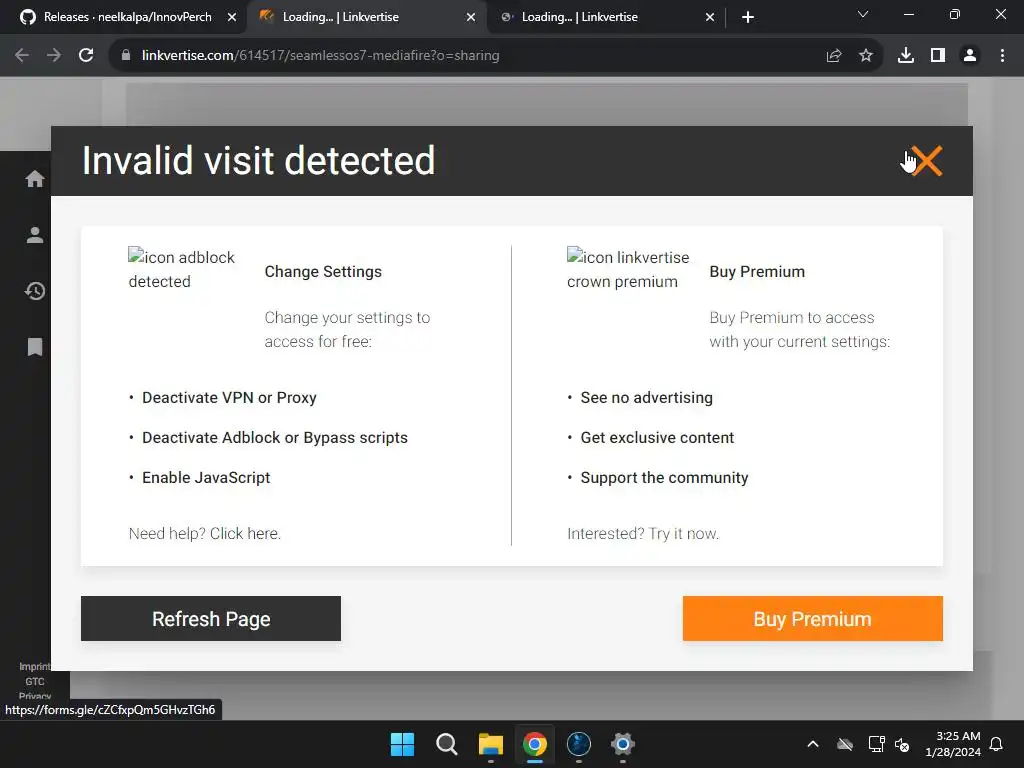Viewport: 1024px width, 768px height.
Task: Open Chrome downloads icon
Action: tap(906, 56)
